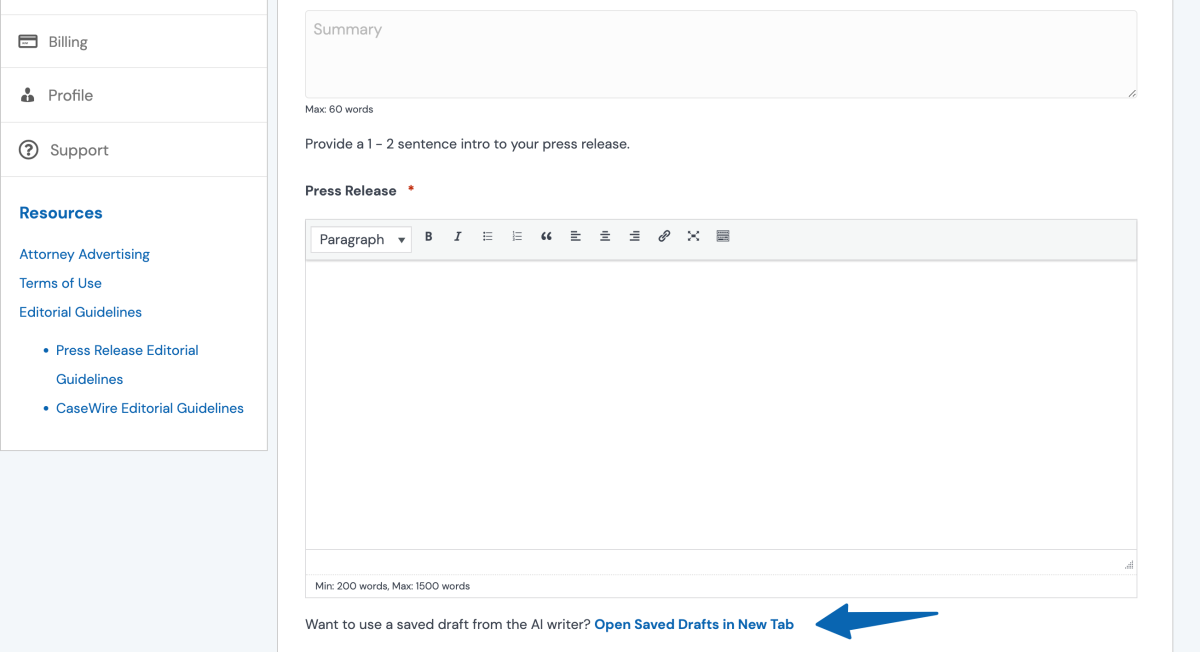Click into the Summary text field
The height and width of the screenshot is (652, 1200).
coord(720,55)
